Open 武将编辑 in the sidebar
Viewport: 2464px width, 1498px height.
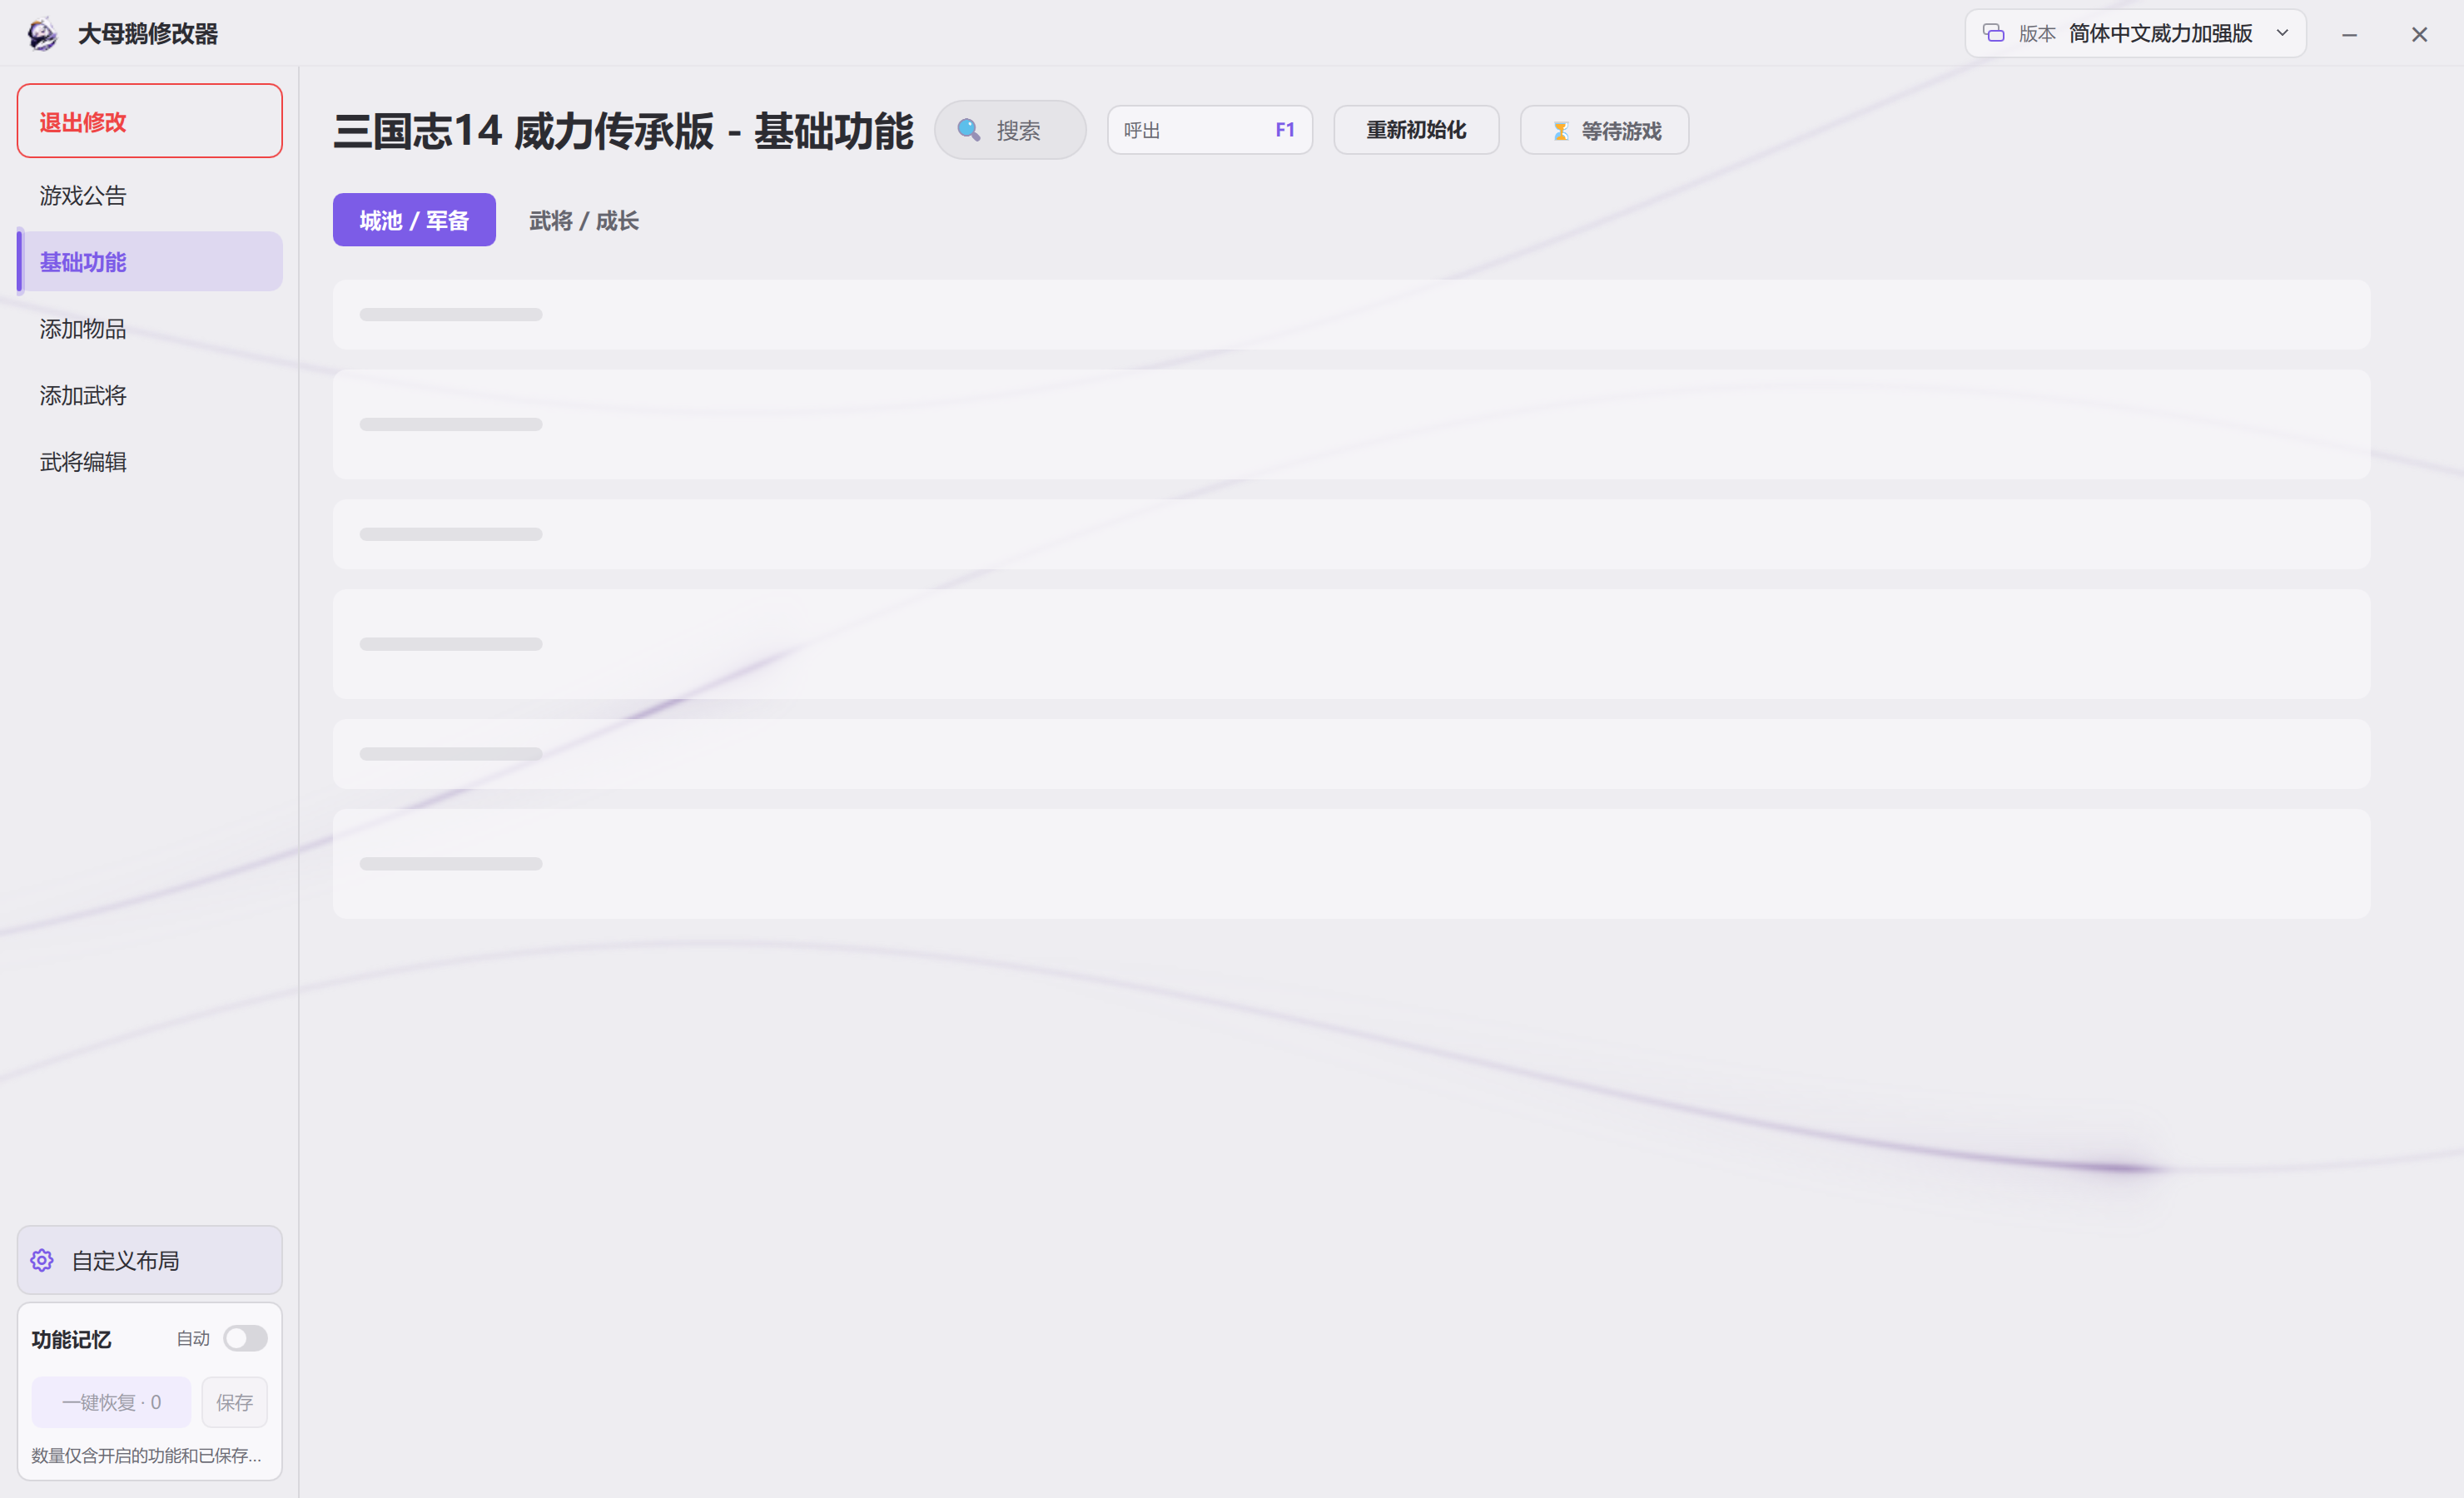150,462
